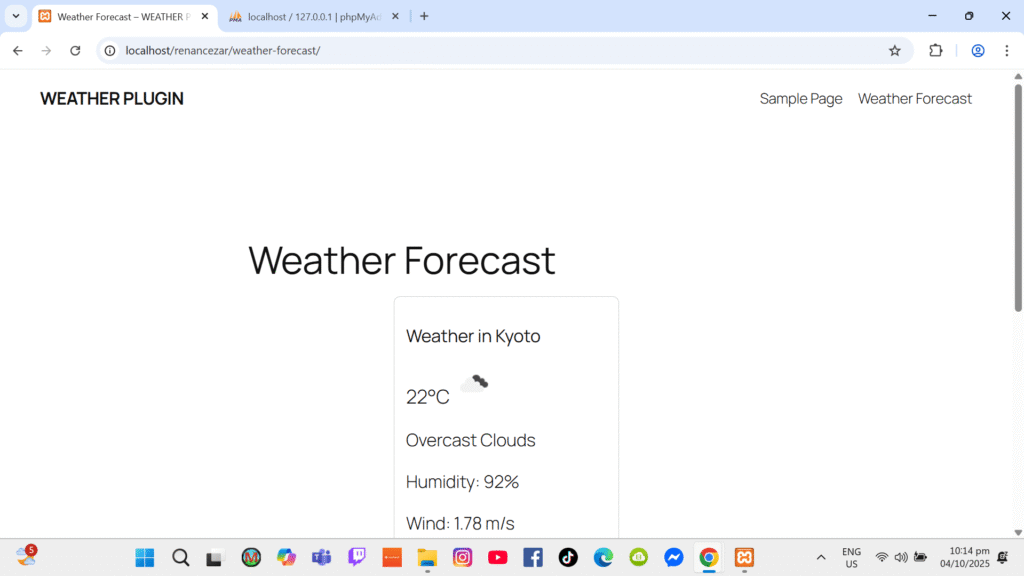
Task: Open the Chrome three-dot menu
Action: pyautogui.click(x=1006, y=51)
